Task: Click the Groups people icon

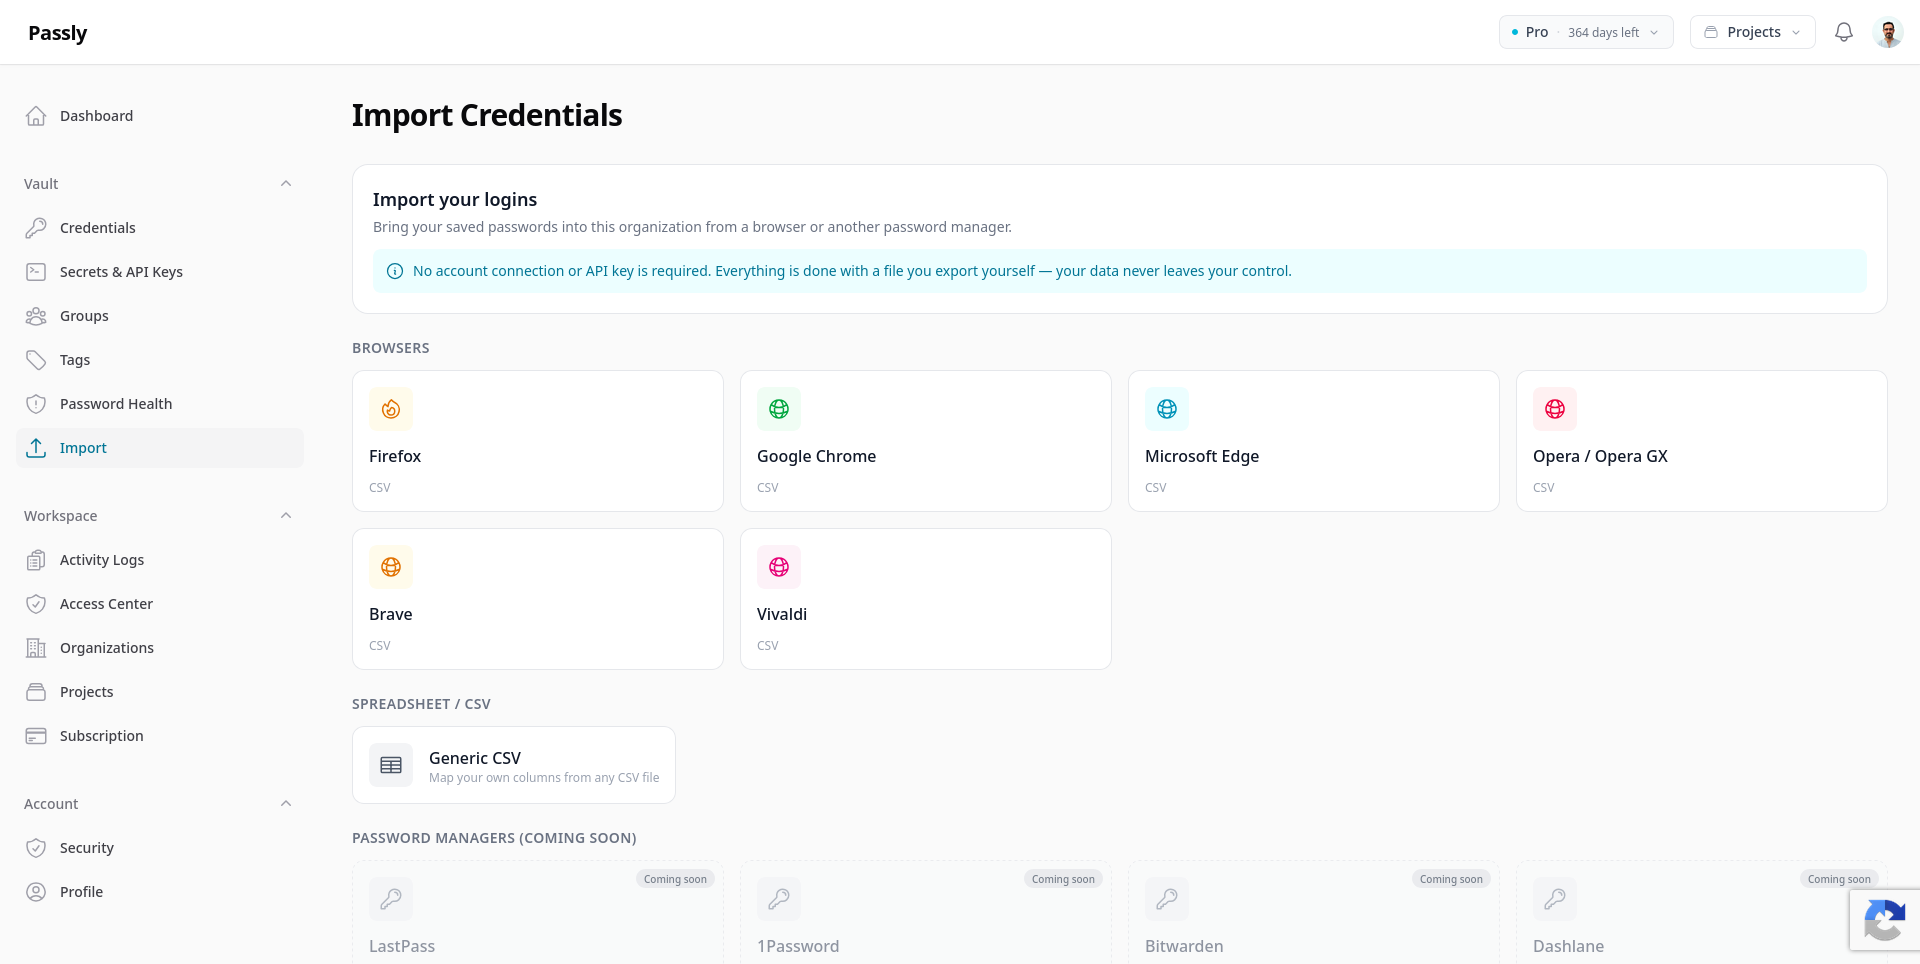Action: (36, 316)
